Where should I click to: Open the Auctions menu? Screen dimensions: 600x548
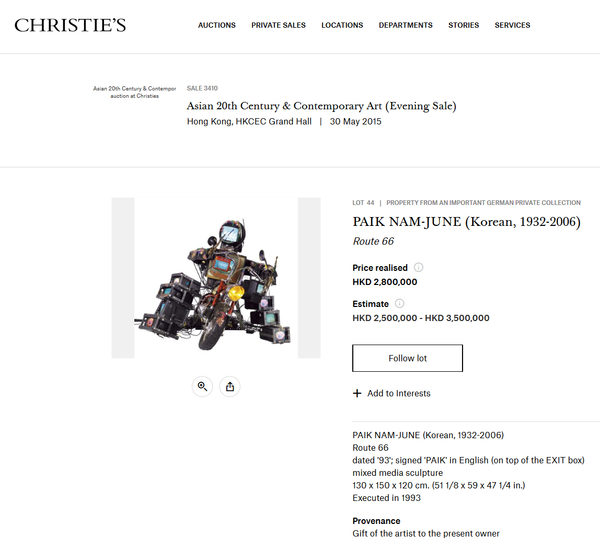coord(217,25)
